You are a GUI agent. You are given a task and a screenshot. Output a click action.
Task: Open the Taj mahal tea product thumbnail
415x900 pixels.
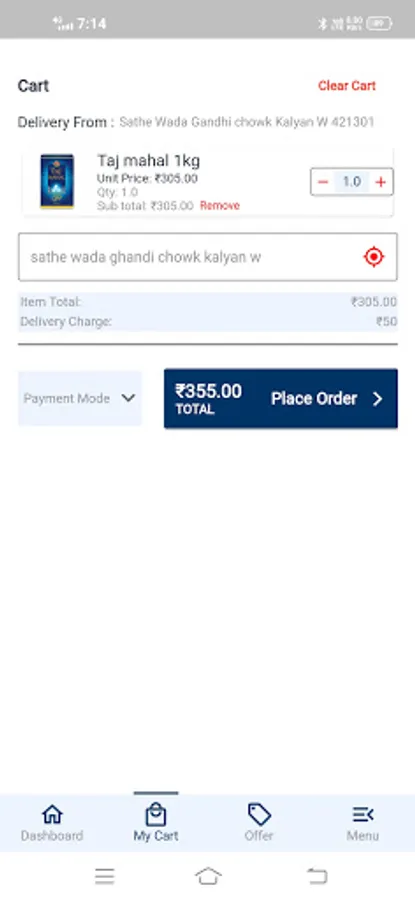pyautogui.click(x=57, y=181)
